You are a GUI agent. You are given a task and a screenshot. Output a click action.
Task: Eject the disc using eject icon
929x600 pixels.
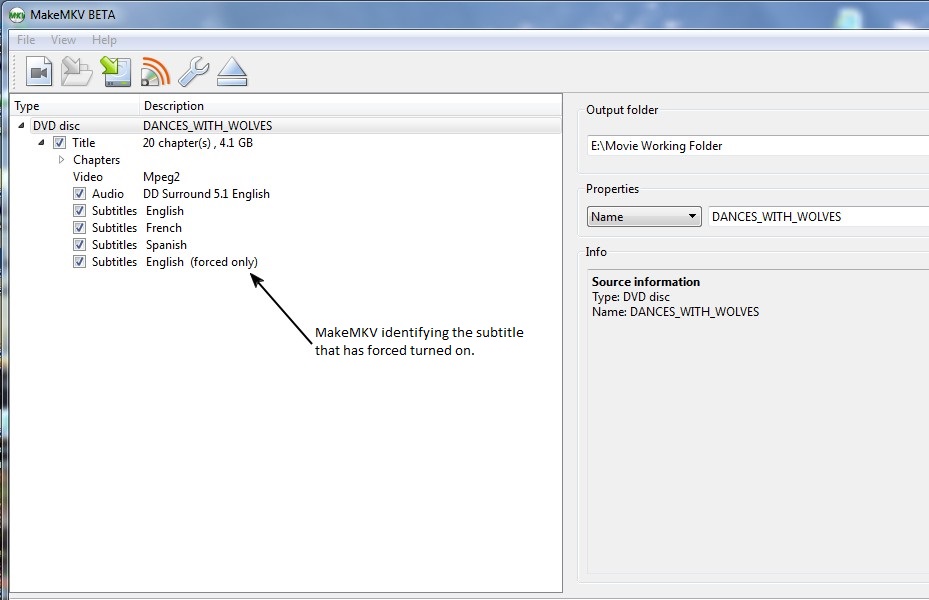click(232, 72)
